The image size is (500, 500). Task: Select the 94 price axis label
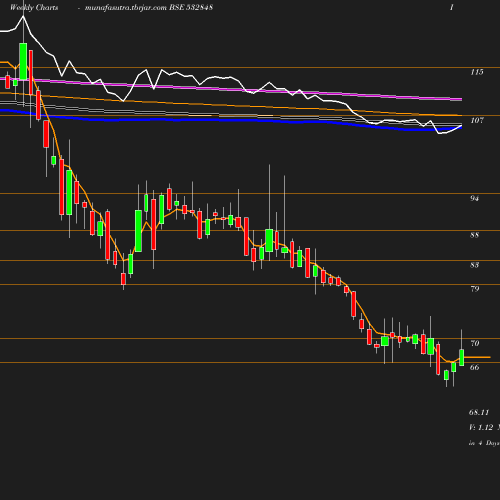pos(475,199)
